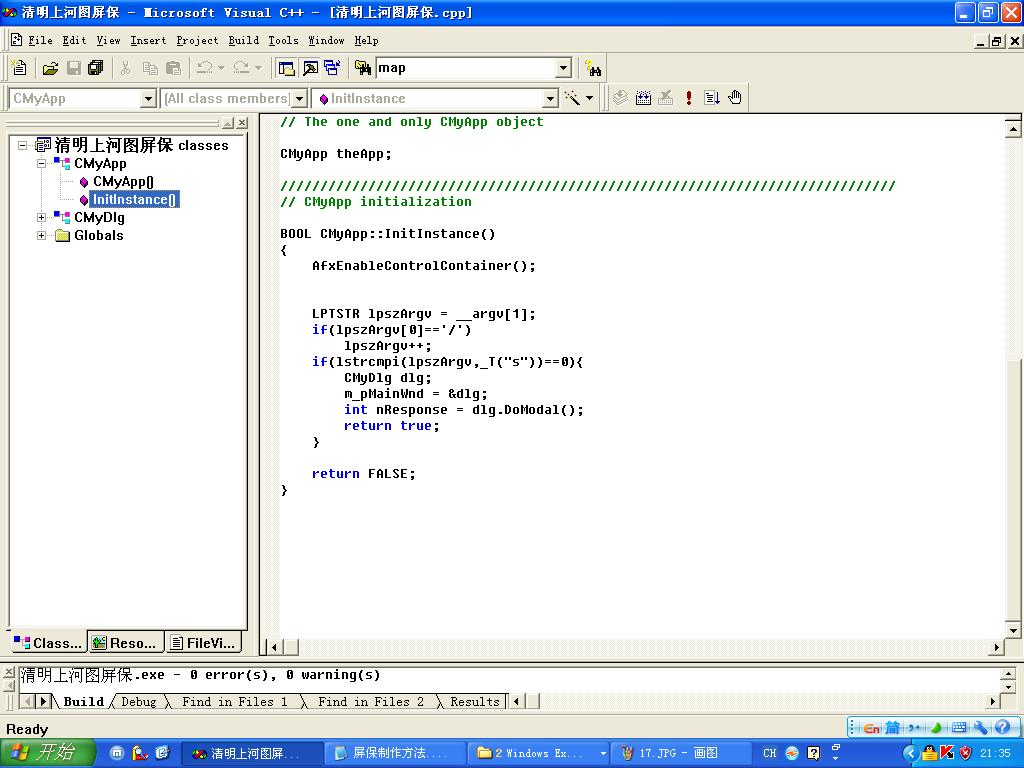This screenshot has width=1024, height=768.
Task: Expand the Globals folder node
Action: click(x=41, y=235)
